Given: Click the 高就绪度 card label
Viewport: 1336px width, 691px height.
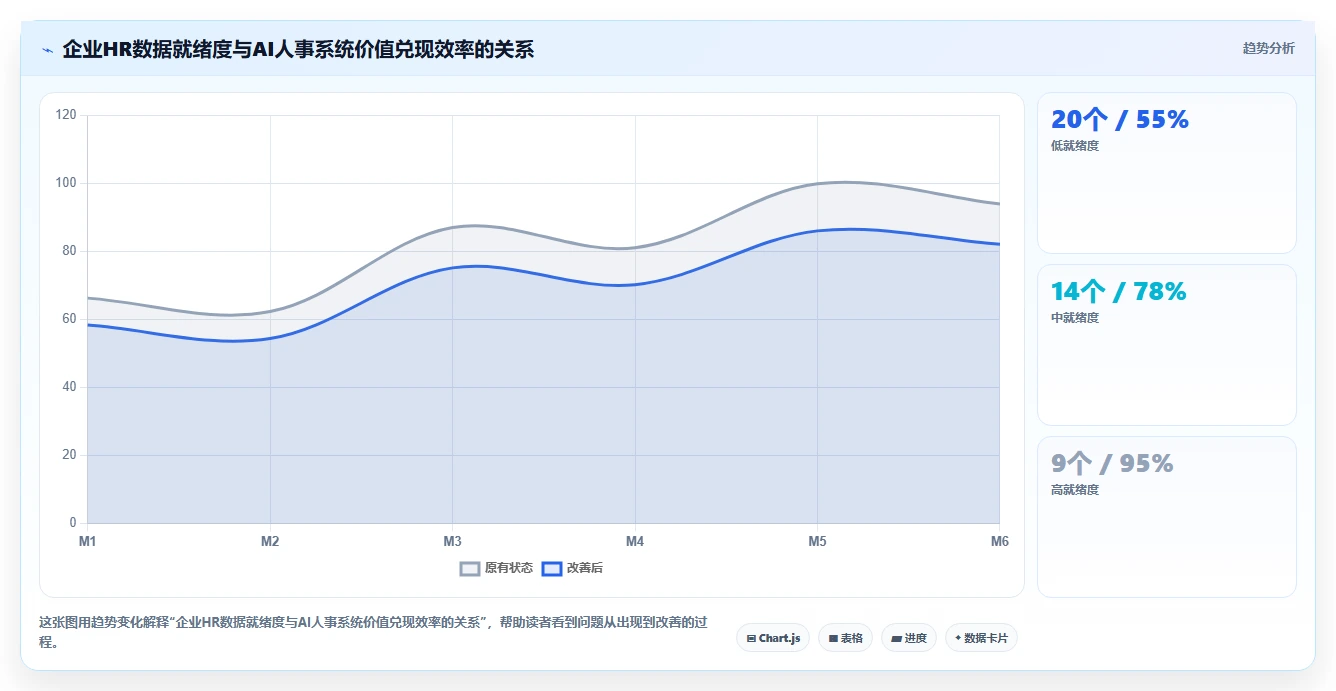Looking at the screenshot, I should [1075, 490].
